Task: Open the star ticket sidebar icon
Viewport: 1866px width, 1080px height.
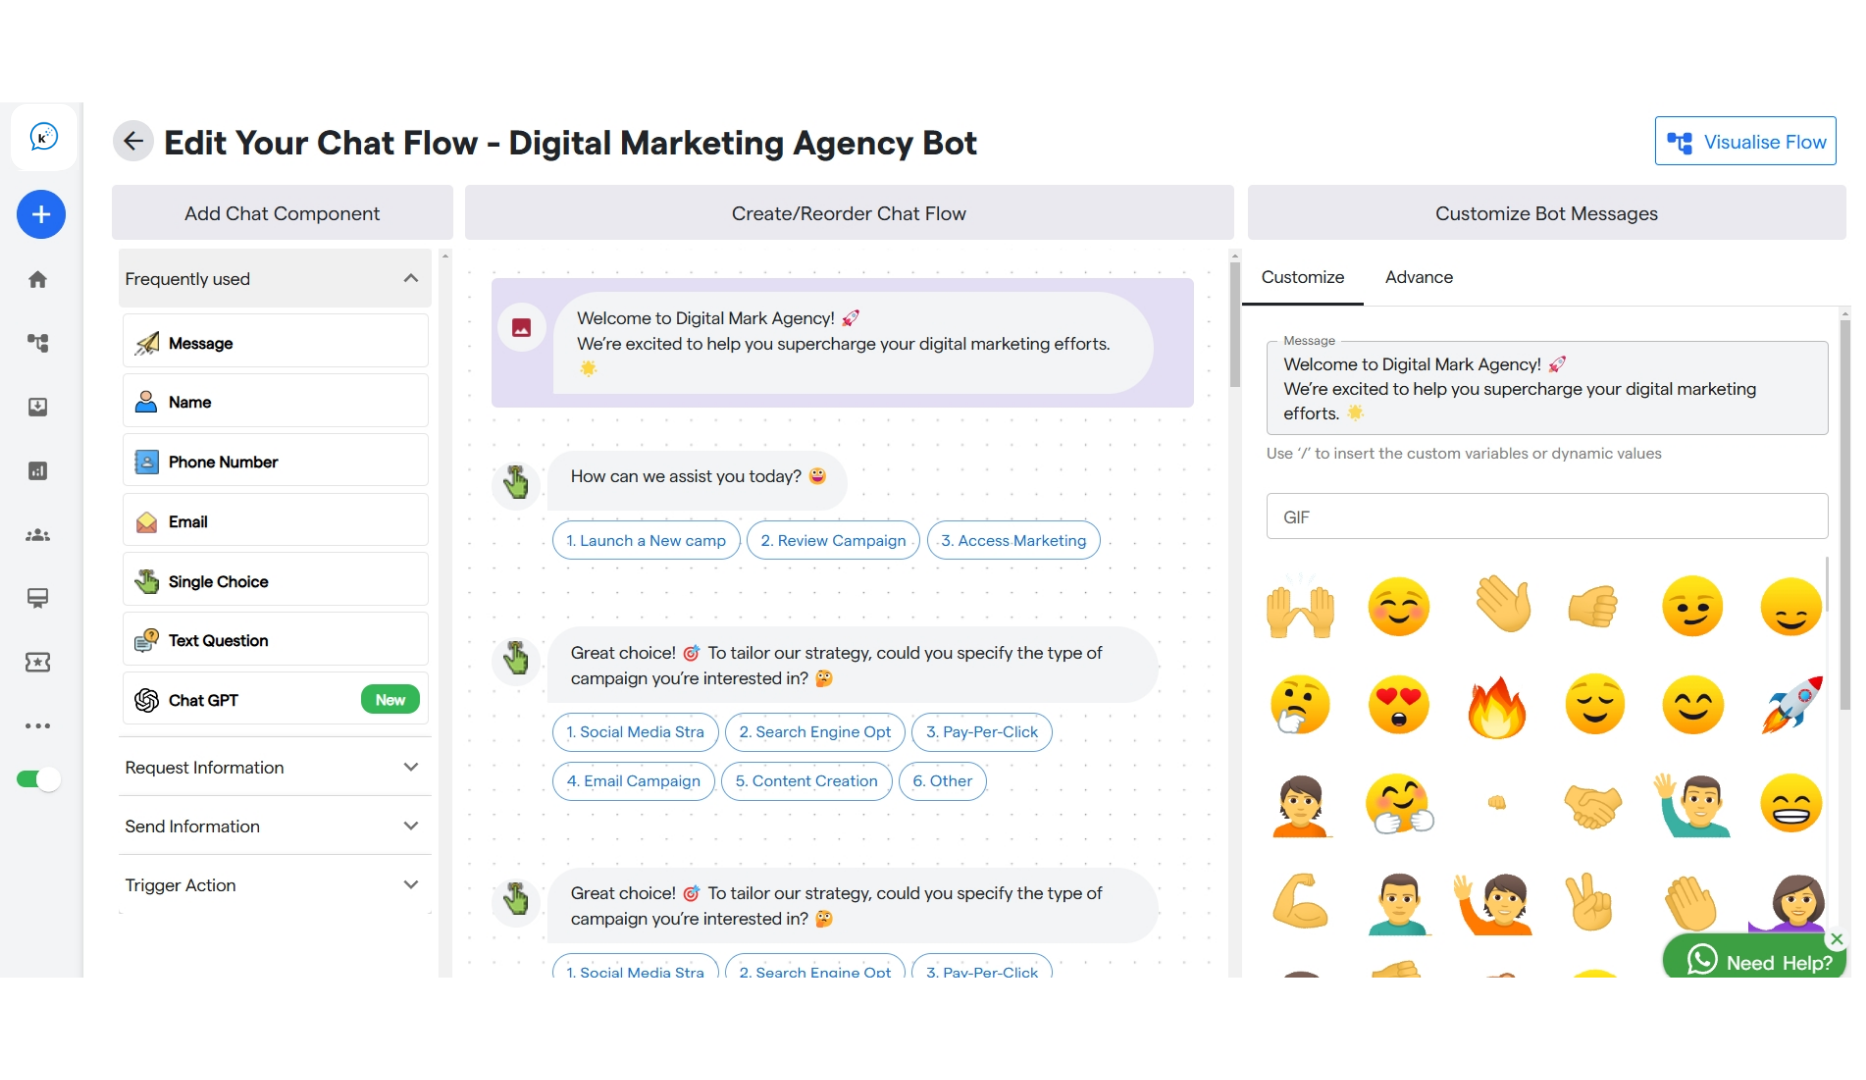Action: pos(38,662)
